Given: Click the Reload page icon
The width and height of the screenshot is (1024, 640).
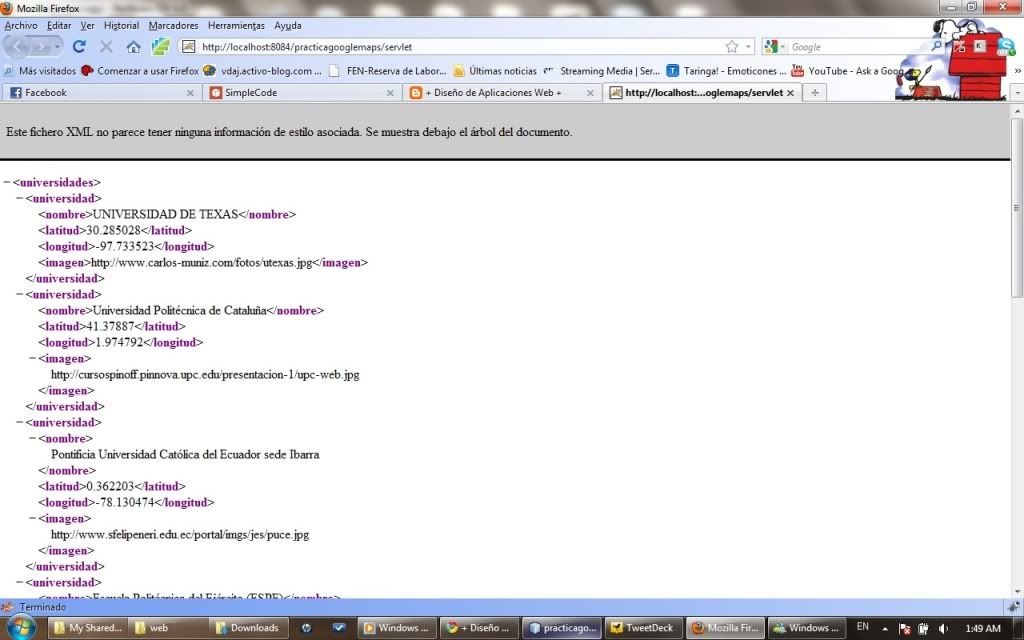Looking at the screenshot, I should point(80,47).
